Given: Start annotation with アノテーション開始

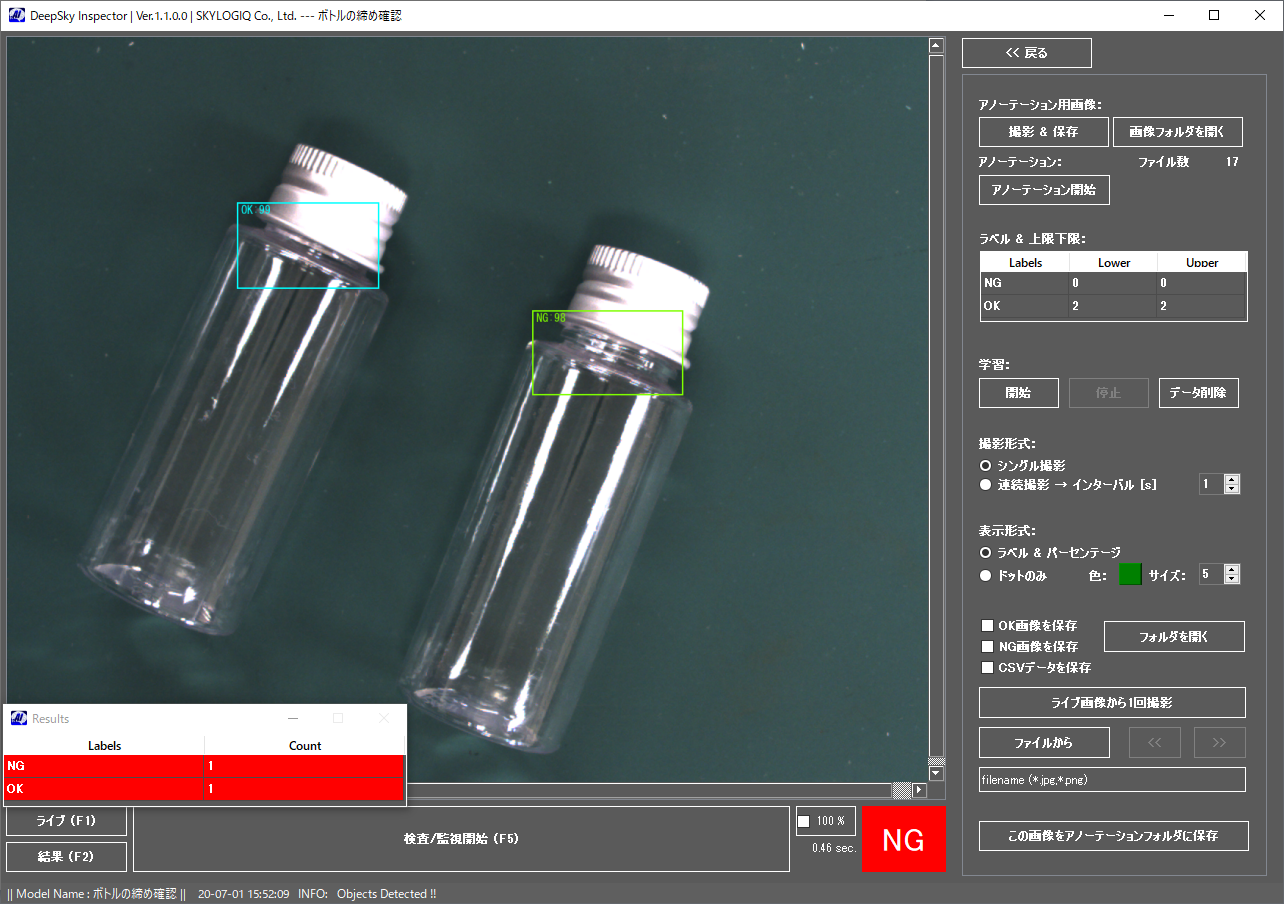Looking at the screenshot, I should pos(1044,189).
